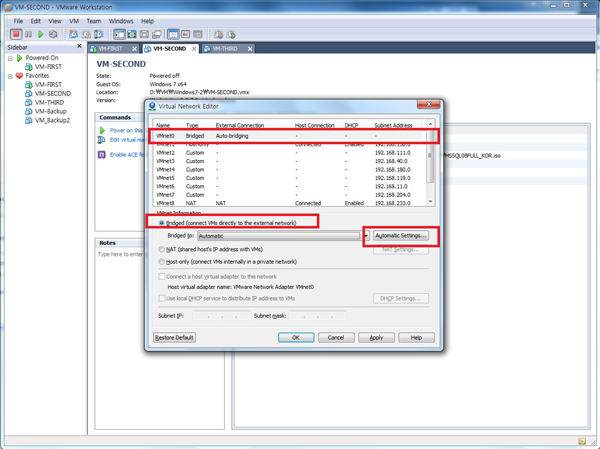Click the Revert to Snapshot toolbar icon

[x=86, y=34]
